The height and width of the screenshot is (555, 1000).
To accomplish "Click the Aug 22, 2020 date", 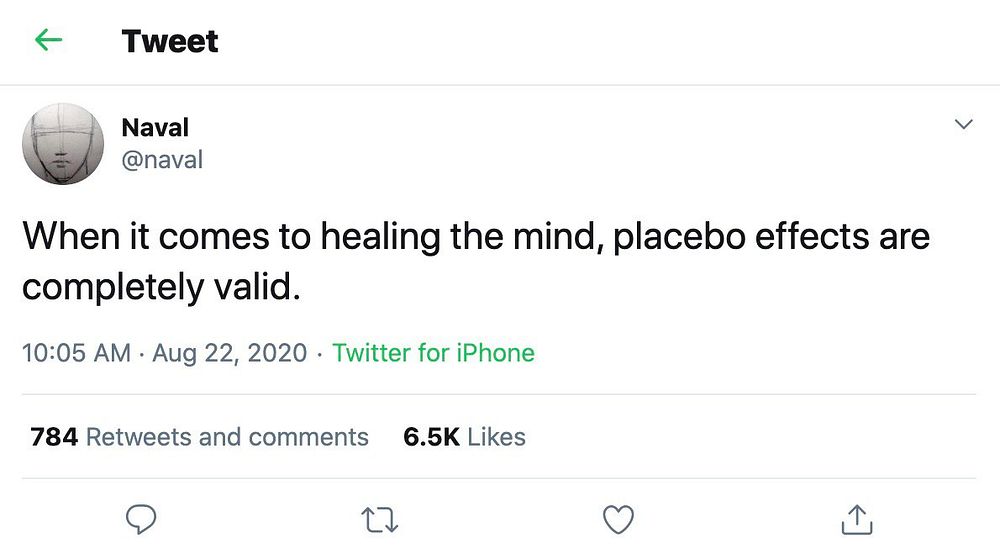I will [229, 353].
